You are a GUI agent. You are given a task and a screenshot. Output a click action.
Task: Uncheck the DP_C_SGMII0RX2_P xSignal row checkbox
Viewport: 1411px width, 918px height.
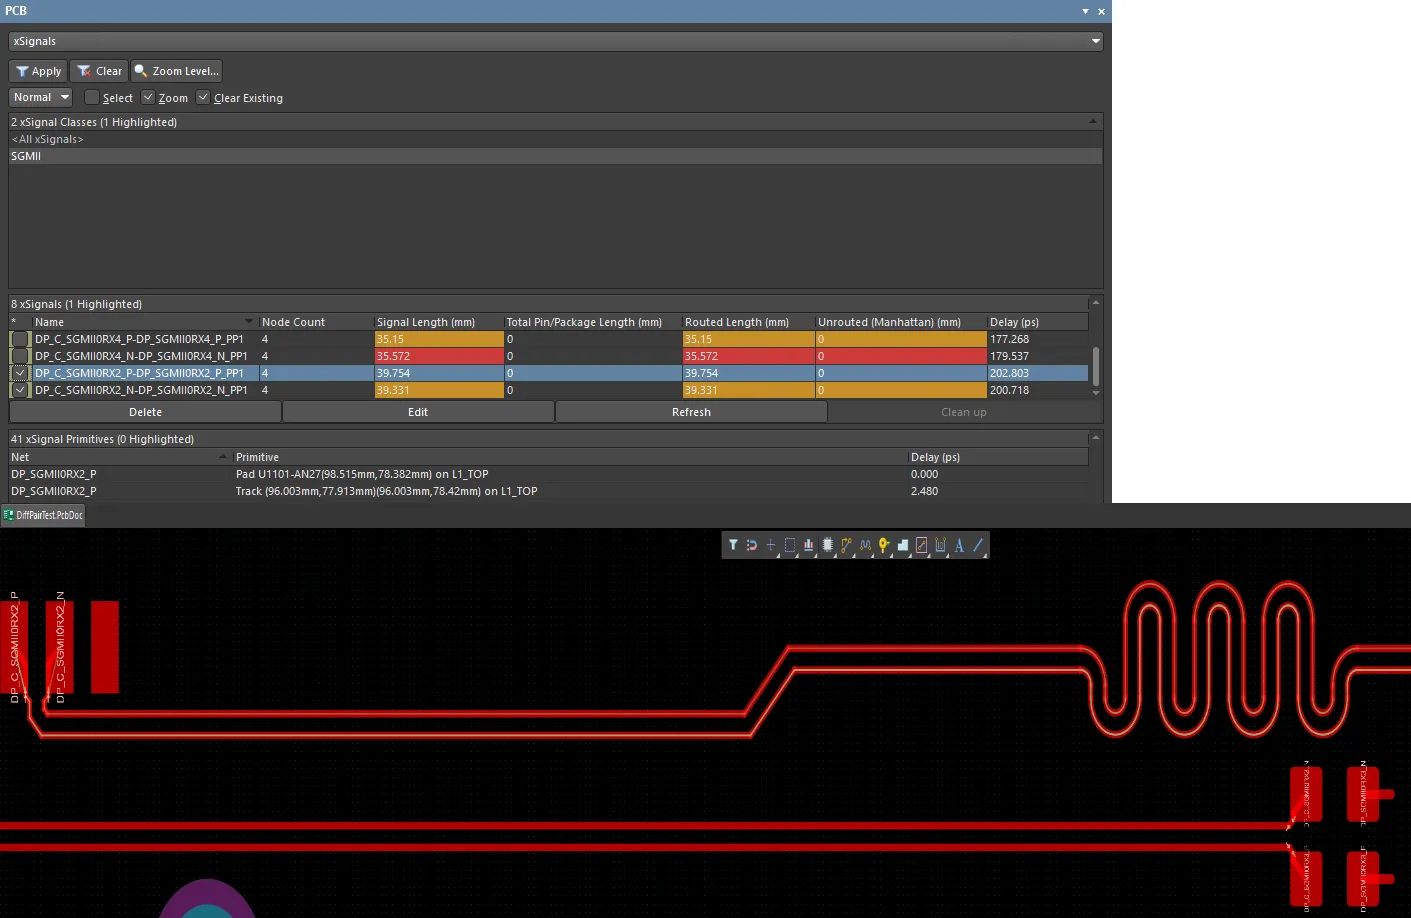20,373
